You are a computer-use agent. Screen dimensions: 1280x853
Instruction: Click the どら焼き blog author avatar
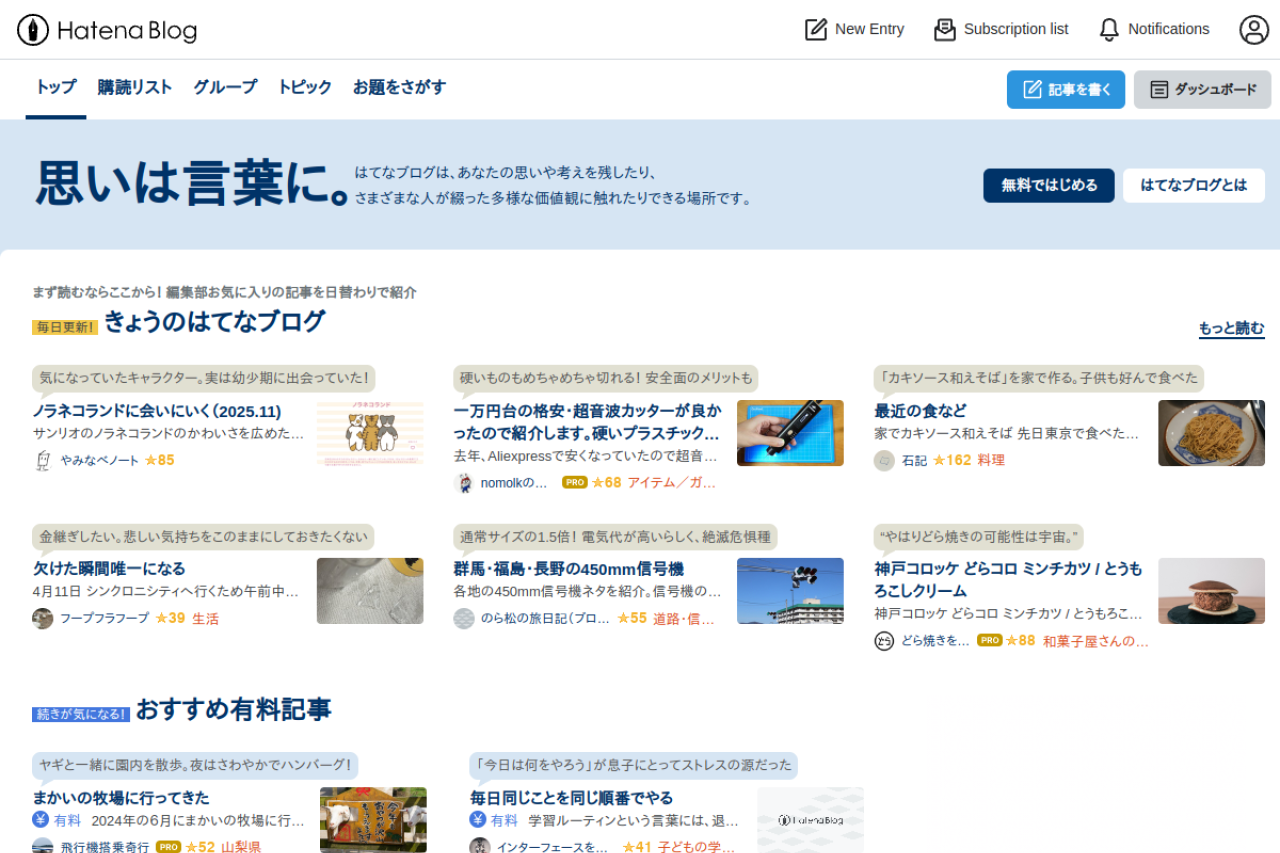883,641
